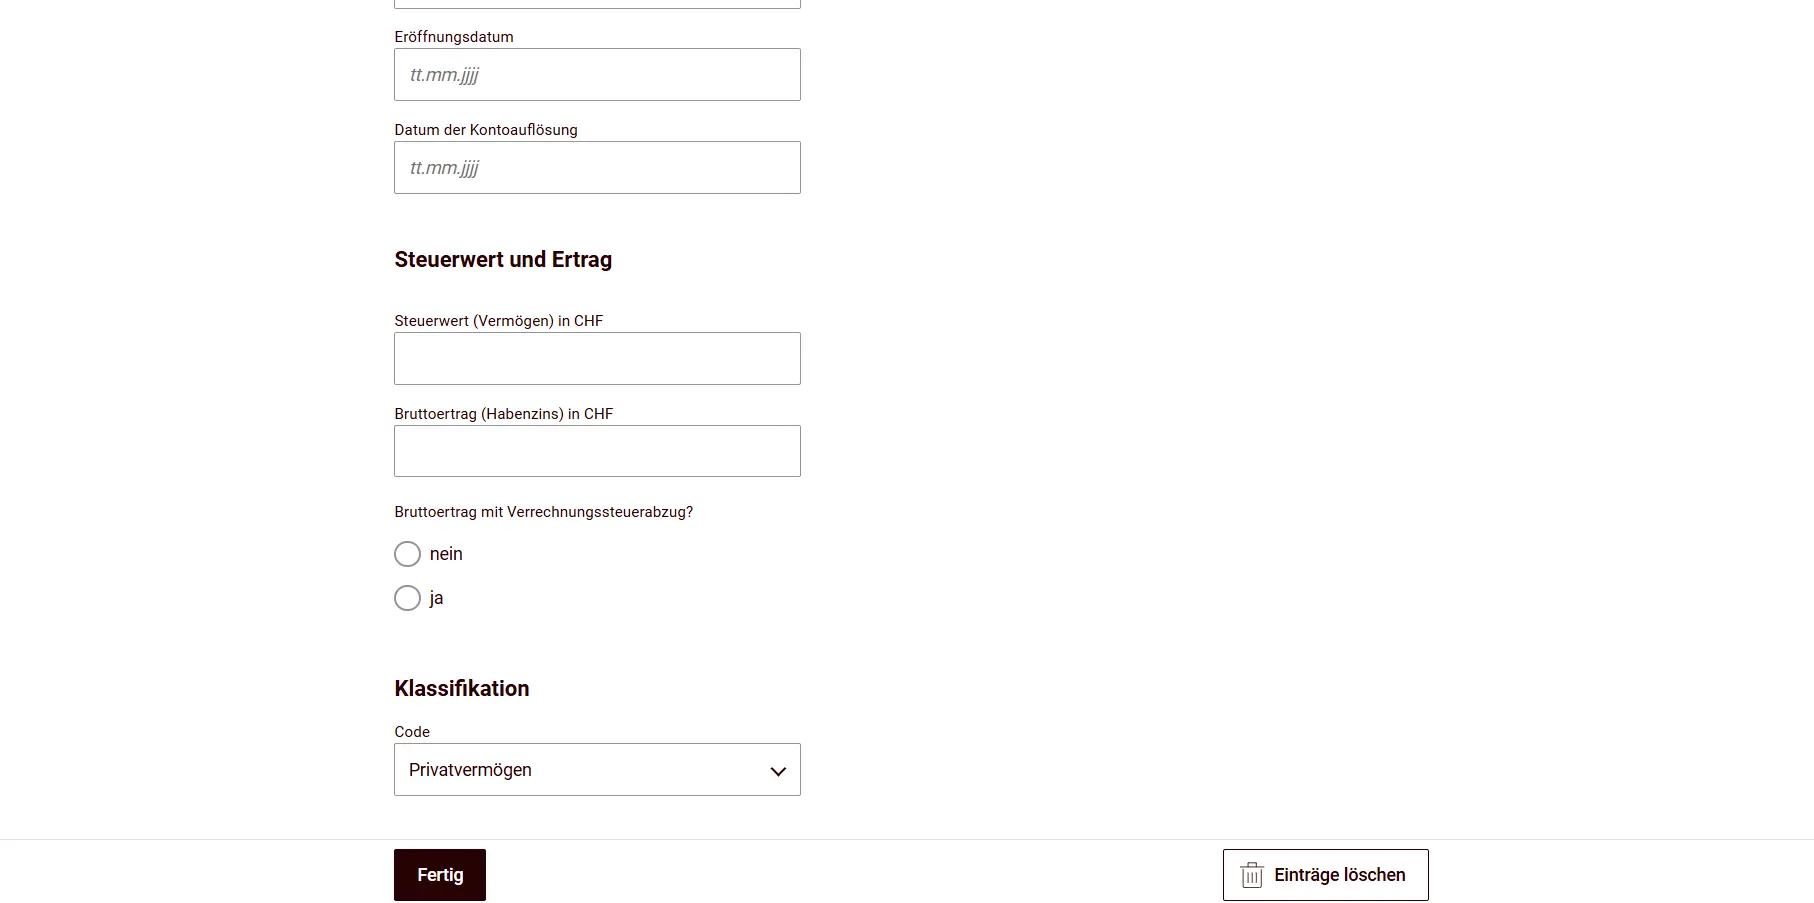Select the nein radio button
The height and width of the screenshot is (903, 1814).
click(407, 553)
